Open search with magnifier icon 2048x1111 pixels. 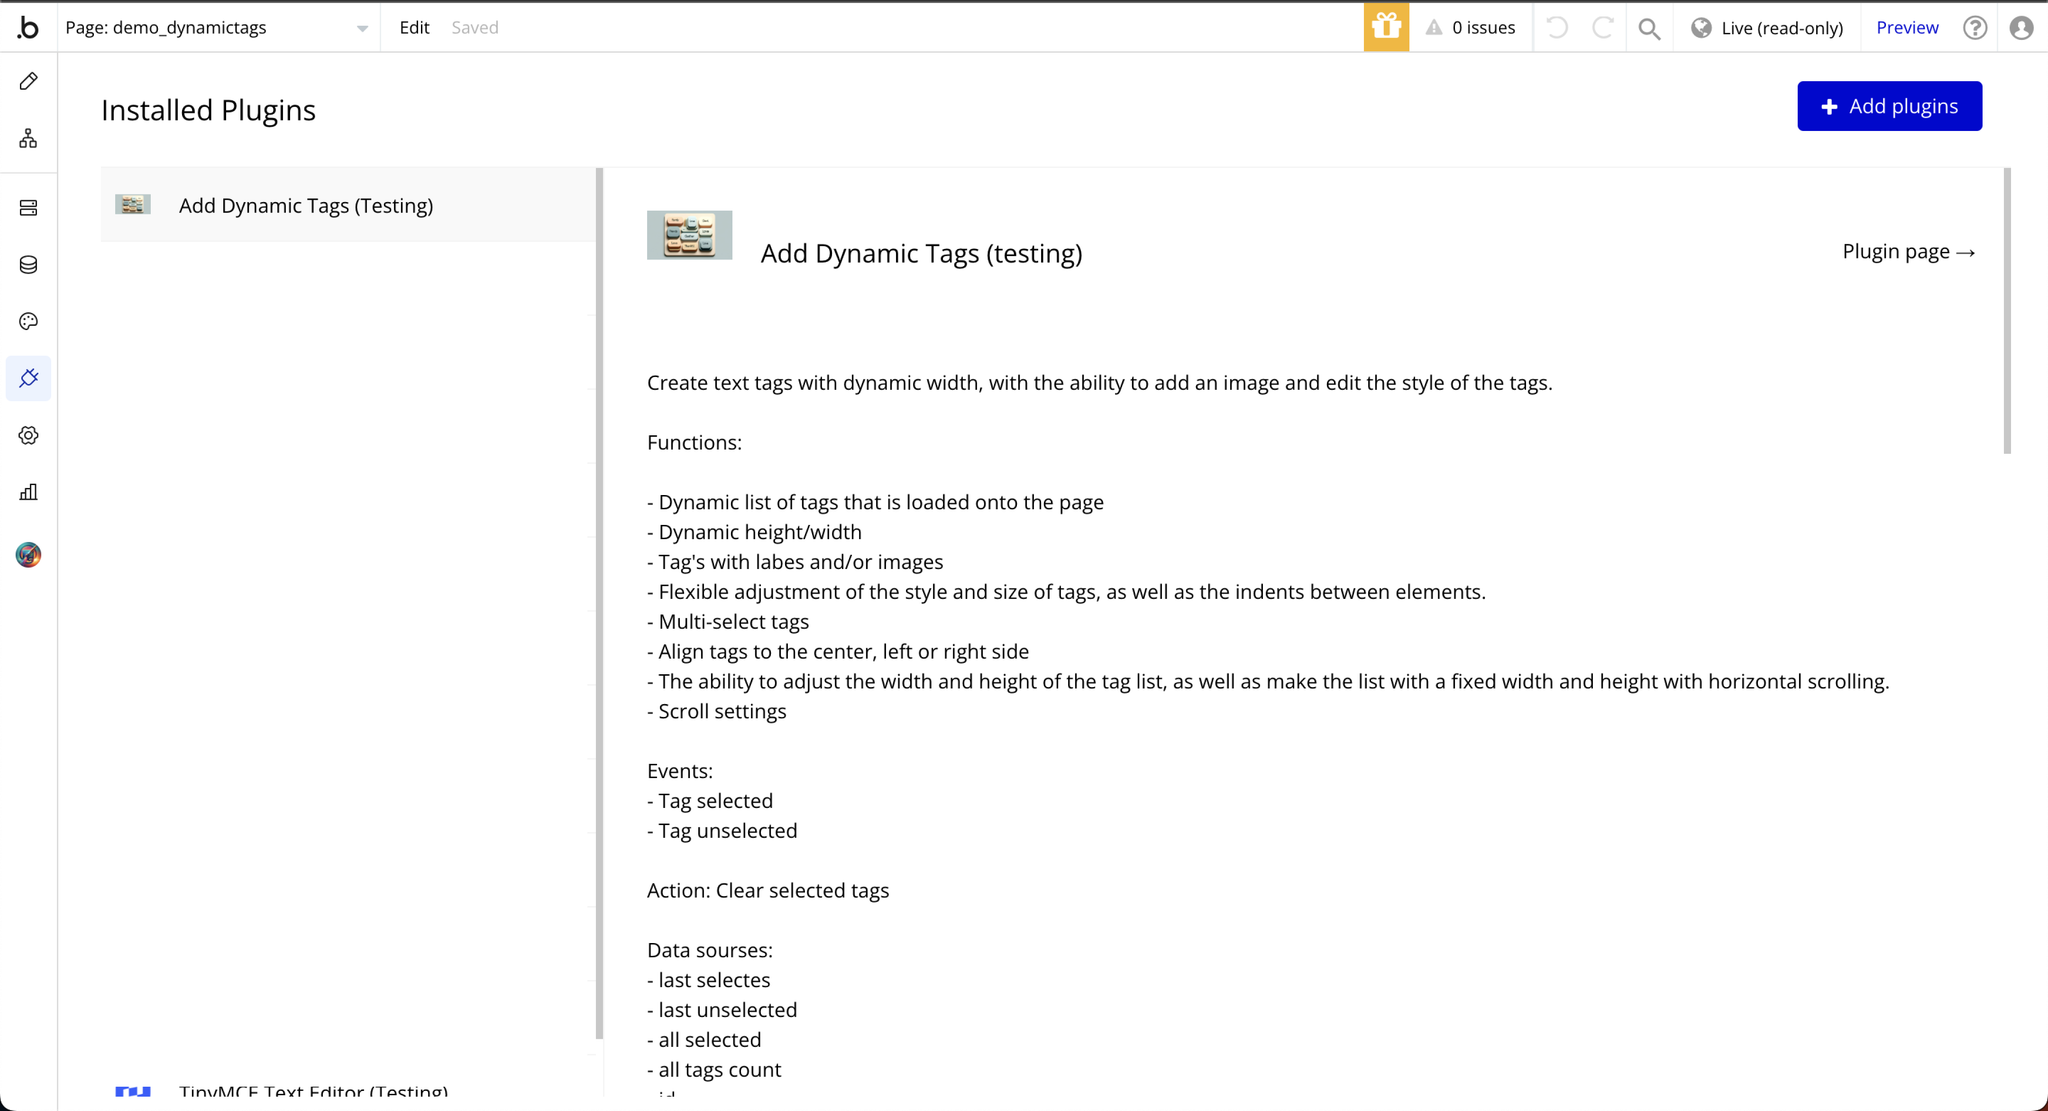1649,28
